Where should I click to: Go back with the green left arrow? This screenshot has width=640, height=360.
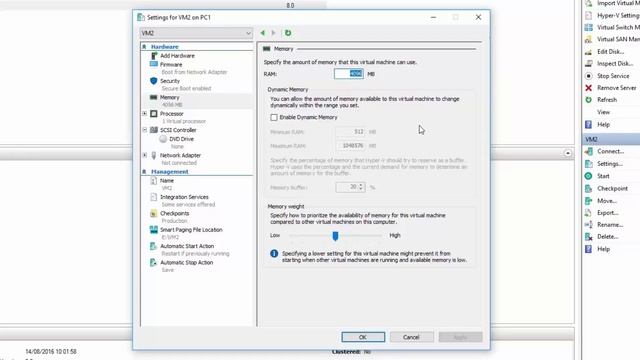pos(263,33)
